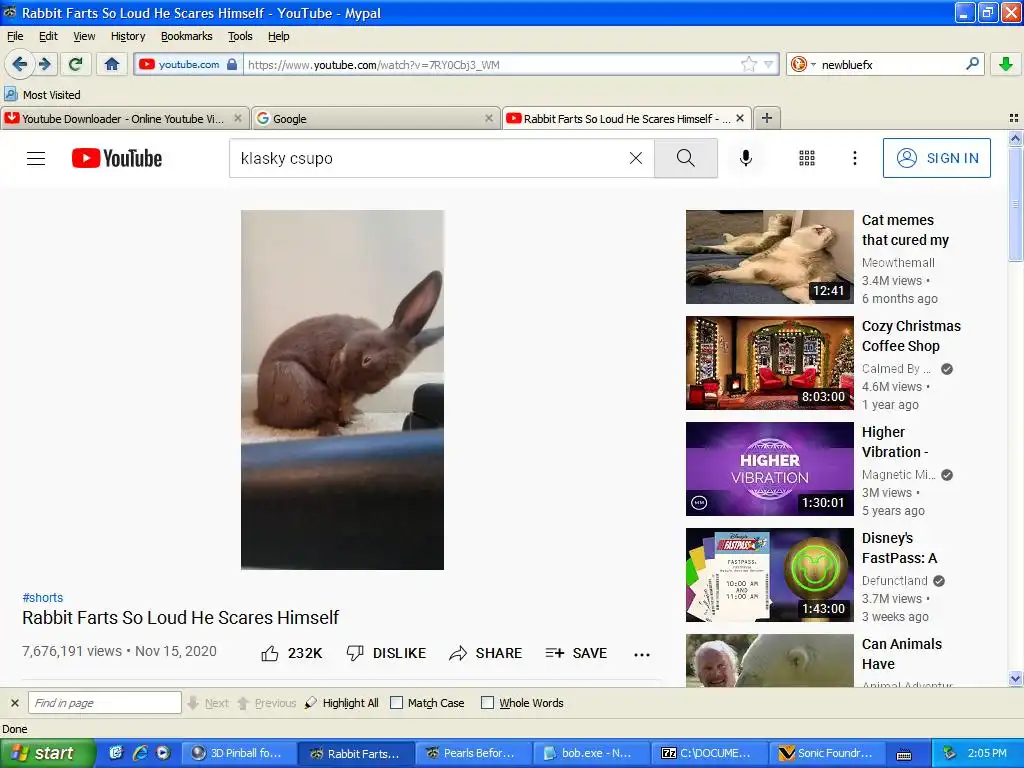This screenshot has width=1024, height=768.
Task: Start voice search with the microphone
Action: click(746, 158)
